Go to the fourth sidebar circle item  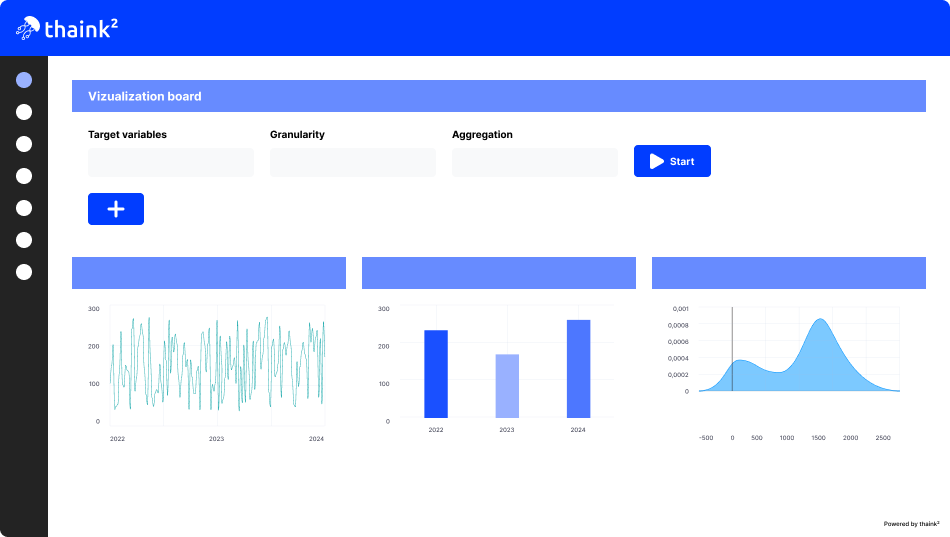24,176
